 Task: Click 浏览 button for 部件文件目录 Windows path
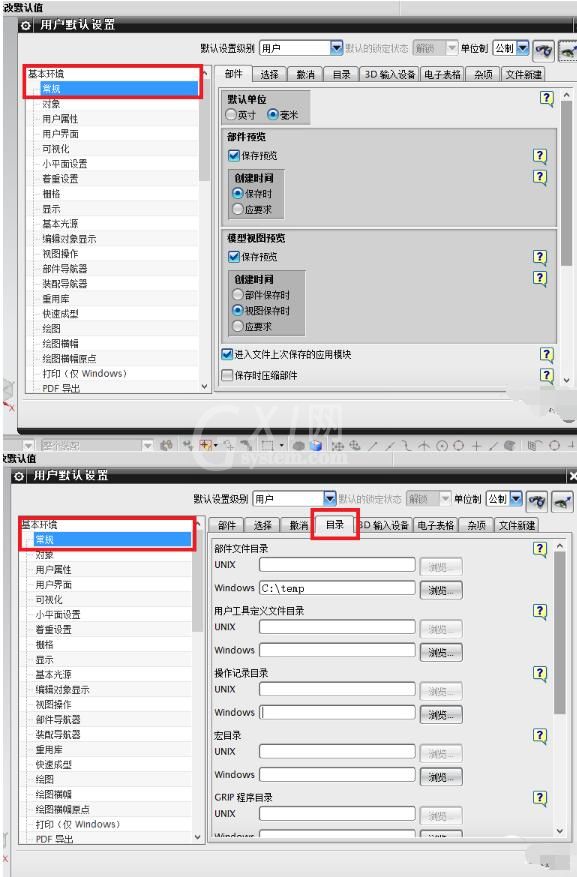[441, 590]
